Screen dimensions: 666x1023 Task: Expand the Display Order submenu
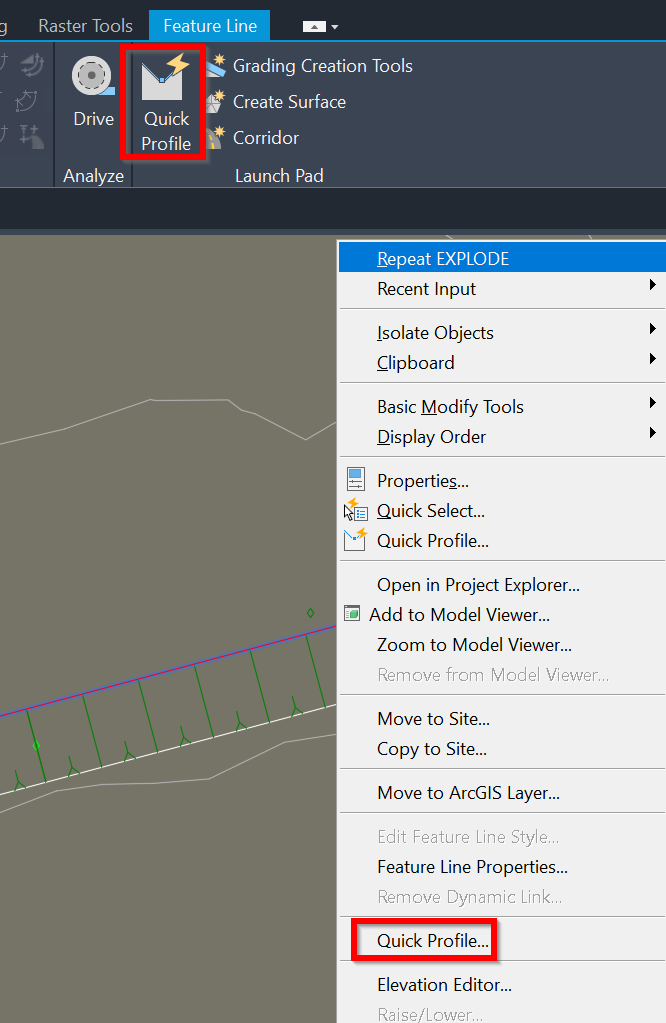(502, 436)
